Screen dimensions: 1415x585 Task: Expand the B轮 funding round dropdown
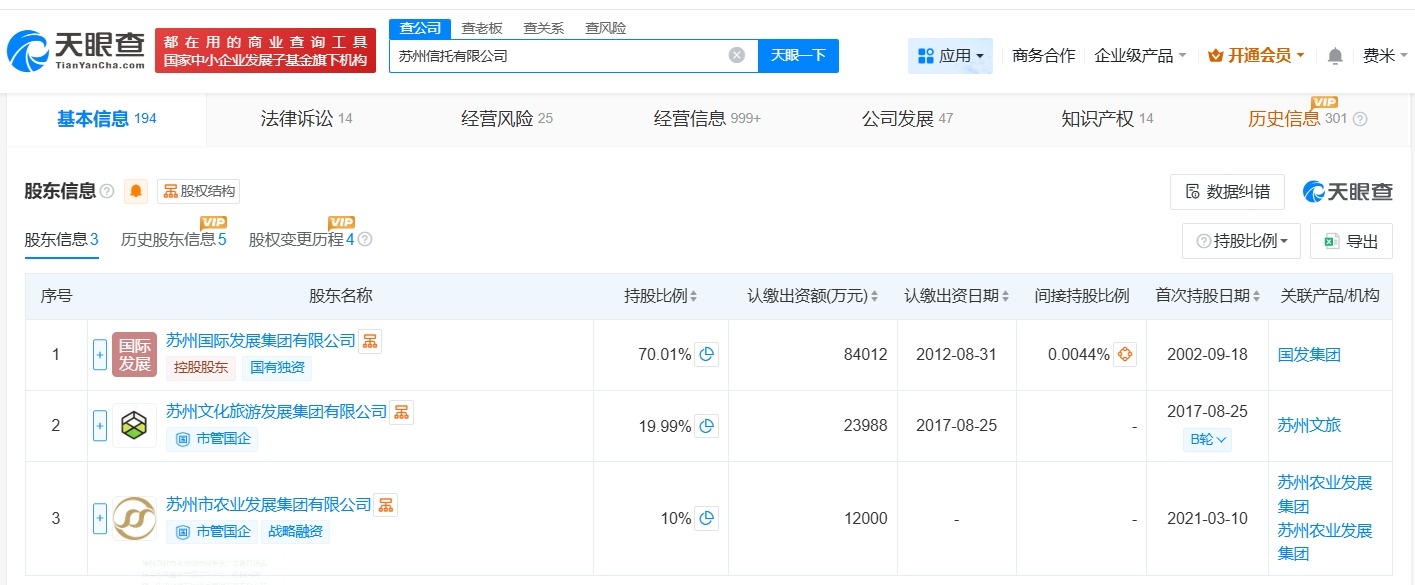pyautogui.click(x=1206, y=439)
